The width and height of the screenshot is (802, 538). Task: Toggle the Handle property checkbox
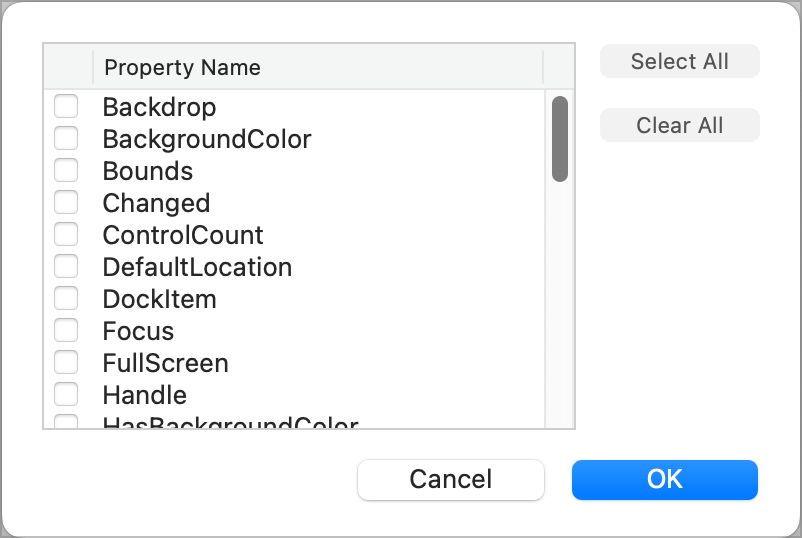(66, 394)
